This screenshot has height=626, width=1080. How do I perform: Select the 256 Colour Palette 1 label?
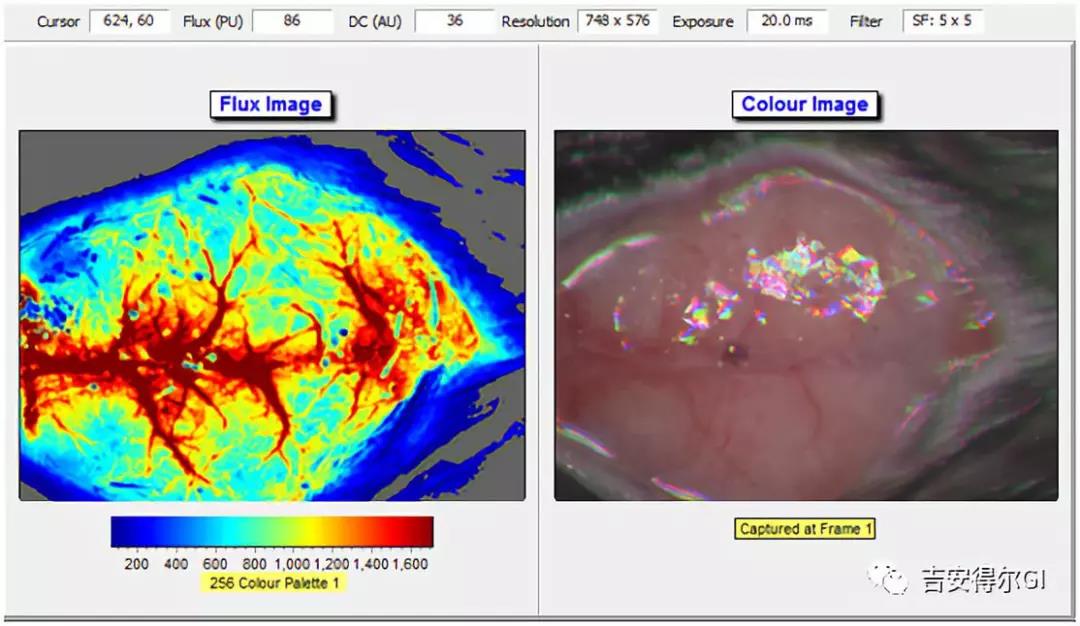(x=272, y=582)
